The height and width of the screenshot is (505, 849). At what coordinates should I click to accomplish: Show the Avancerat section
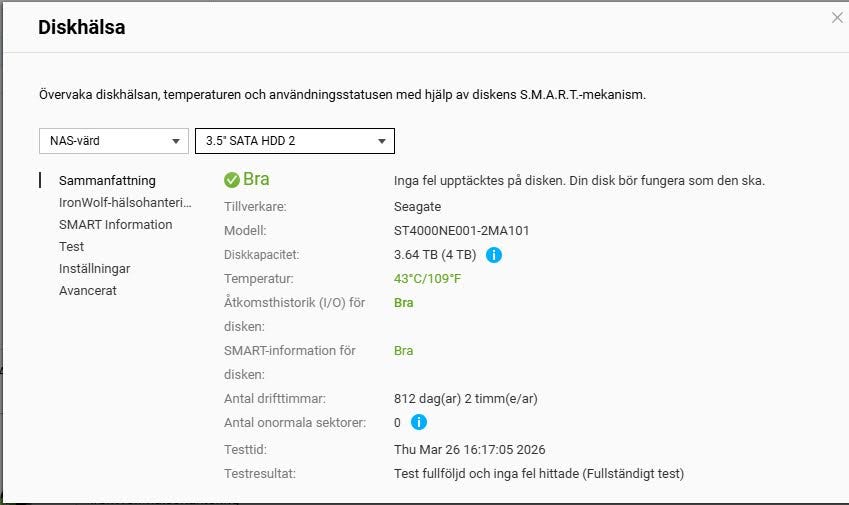pyautogui.click(x=88, y=291)
